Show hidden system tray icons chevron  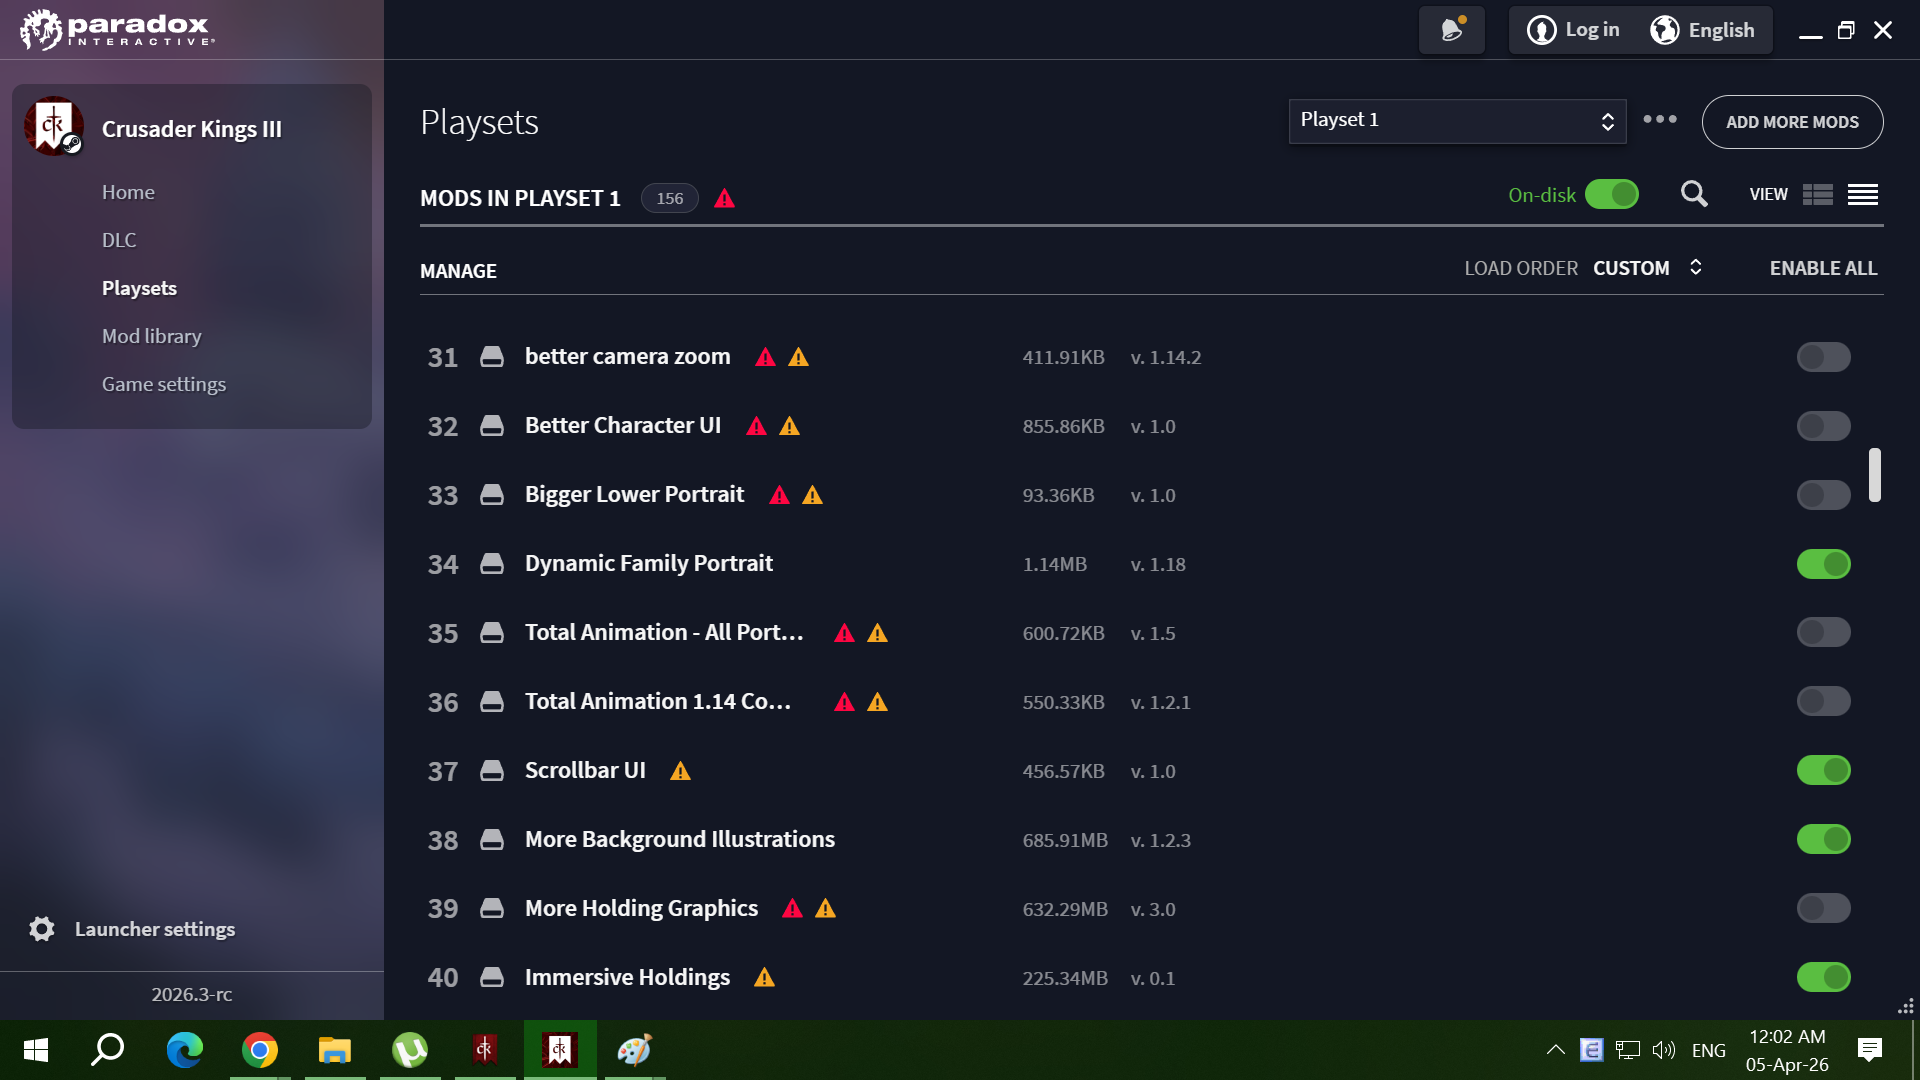coord(1555,1050)
